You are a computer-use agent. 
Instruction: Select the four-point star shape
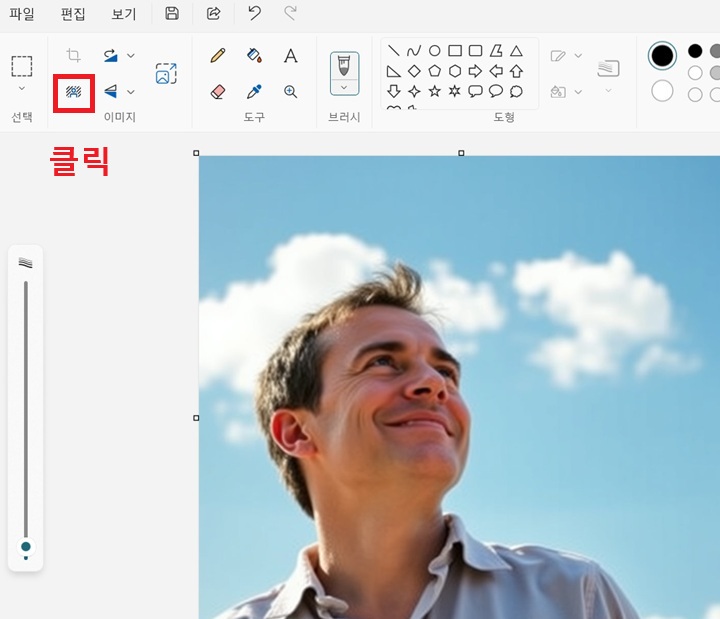coord(414,91)
